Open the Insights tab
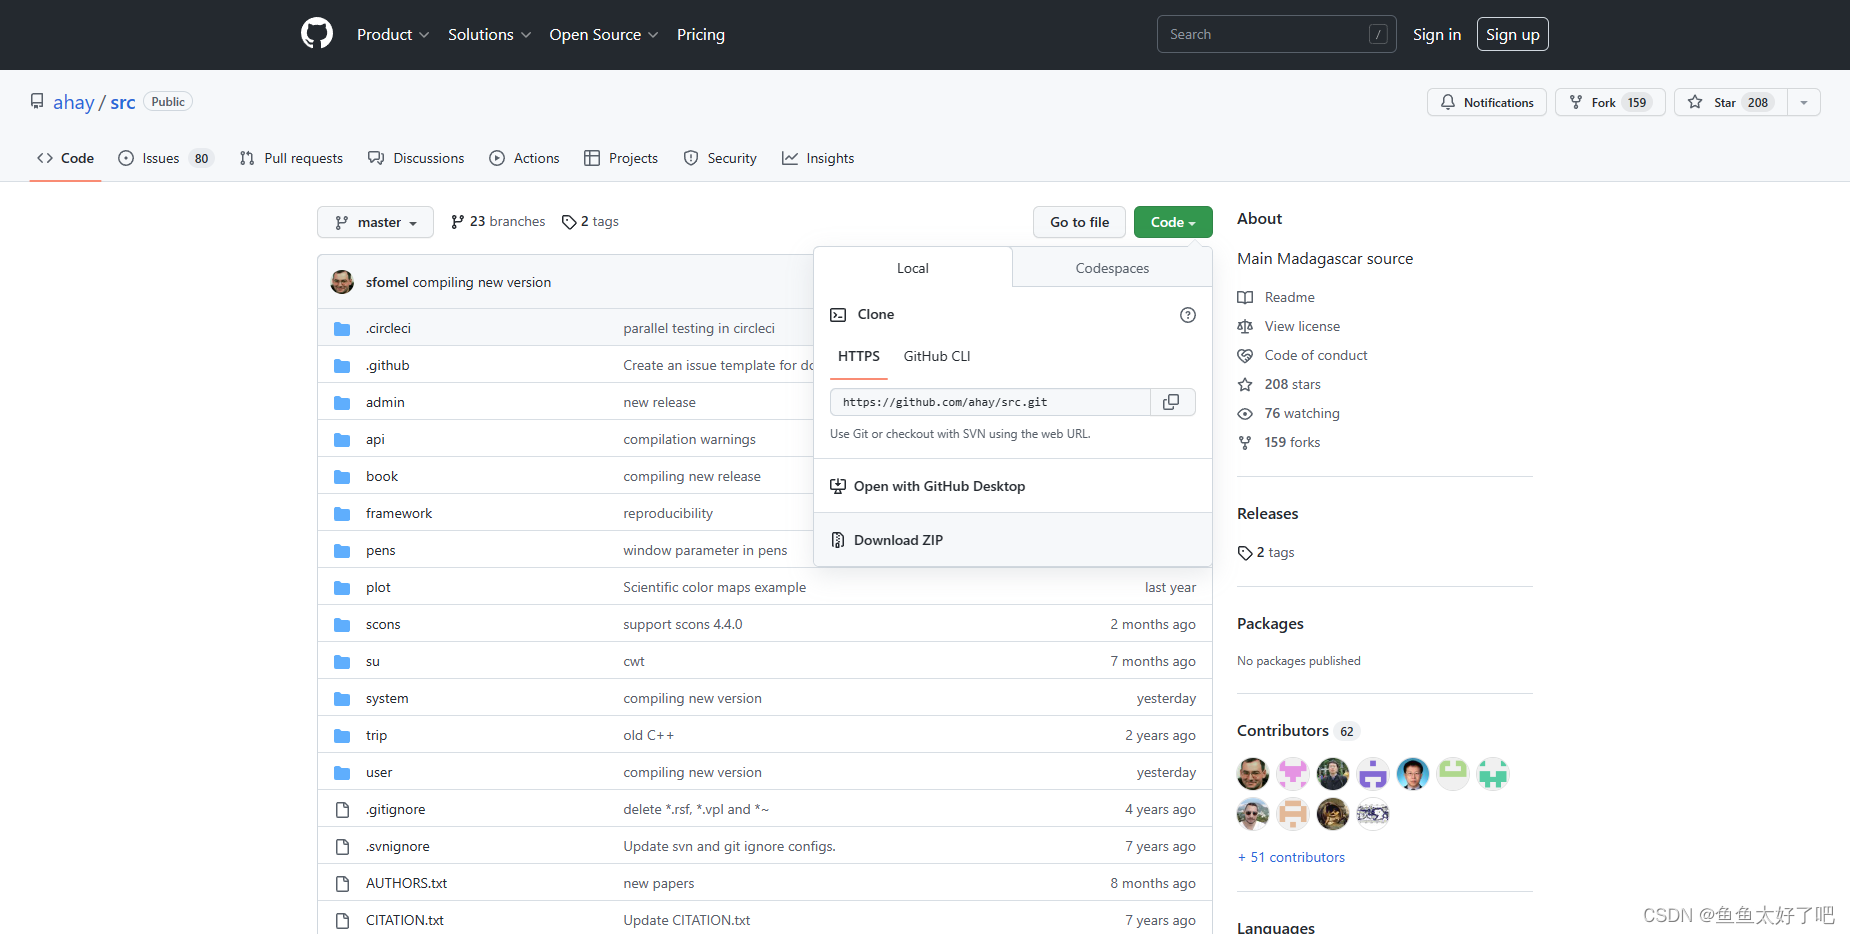This screenshot has height=934, width=1850. pos(818,158)
